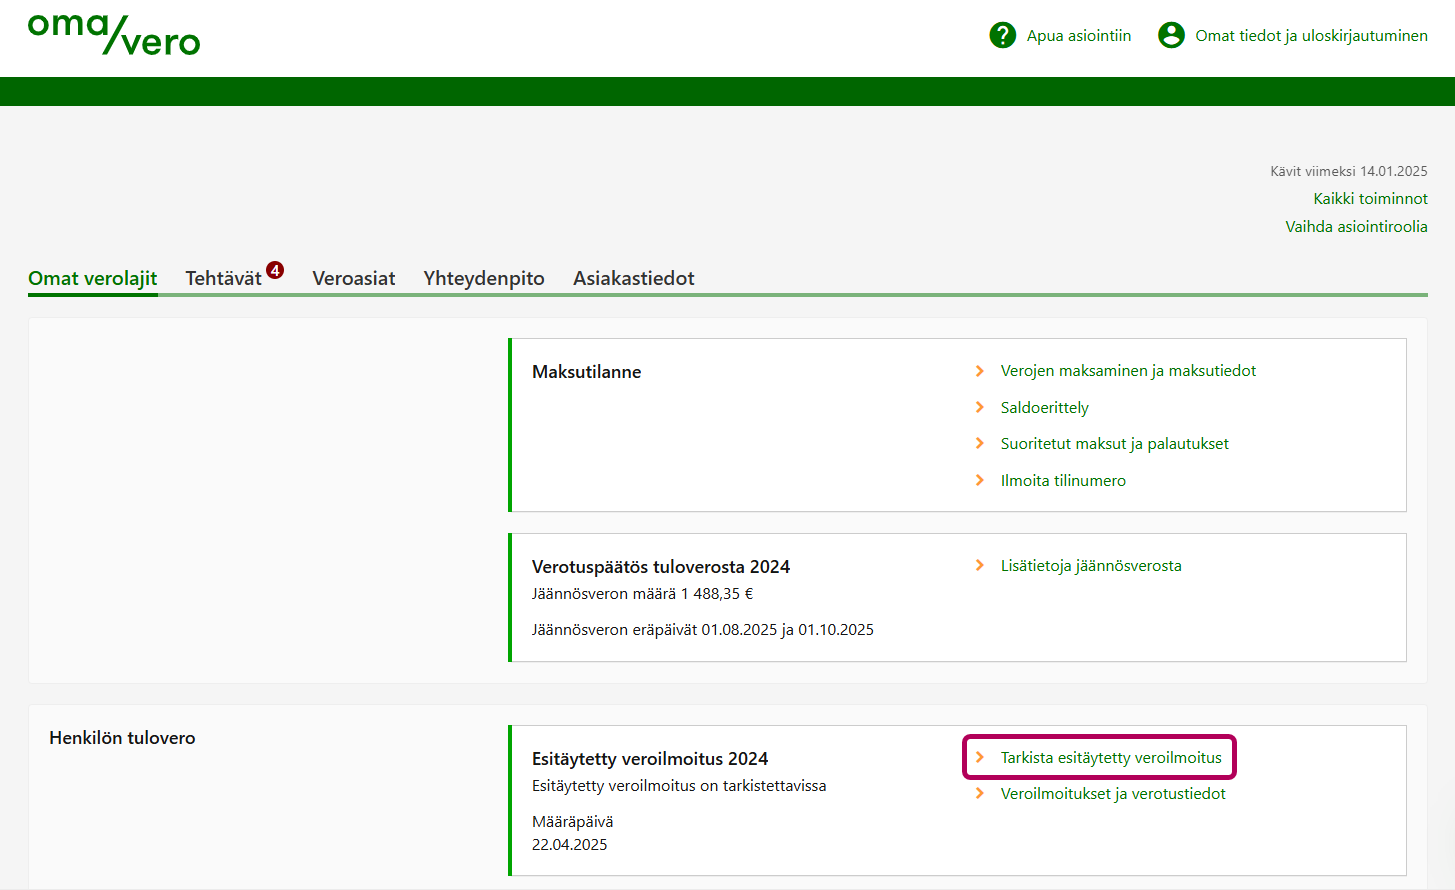This screenshot has width=1455, height=890.
Task: Open the Omat verolajit tab
Action: tap(93, 278)
